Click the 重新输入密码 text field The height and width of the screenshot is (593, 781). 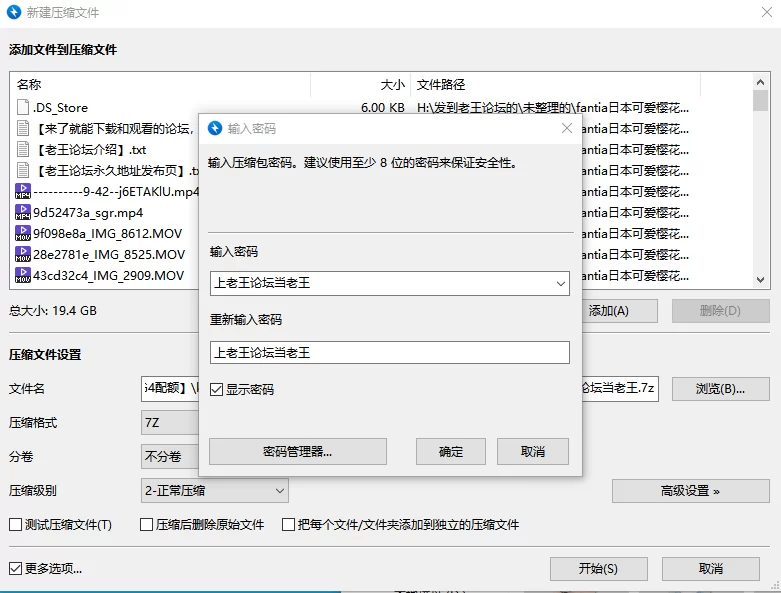(389, 353)
